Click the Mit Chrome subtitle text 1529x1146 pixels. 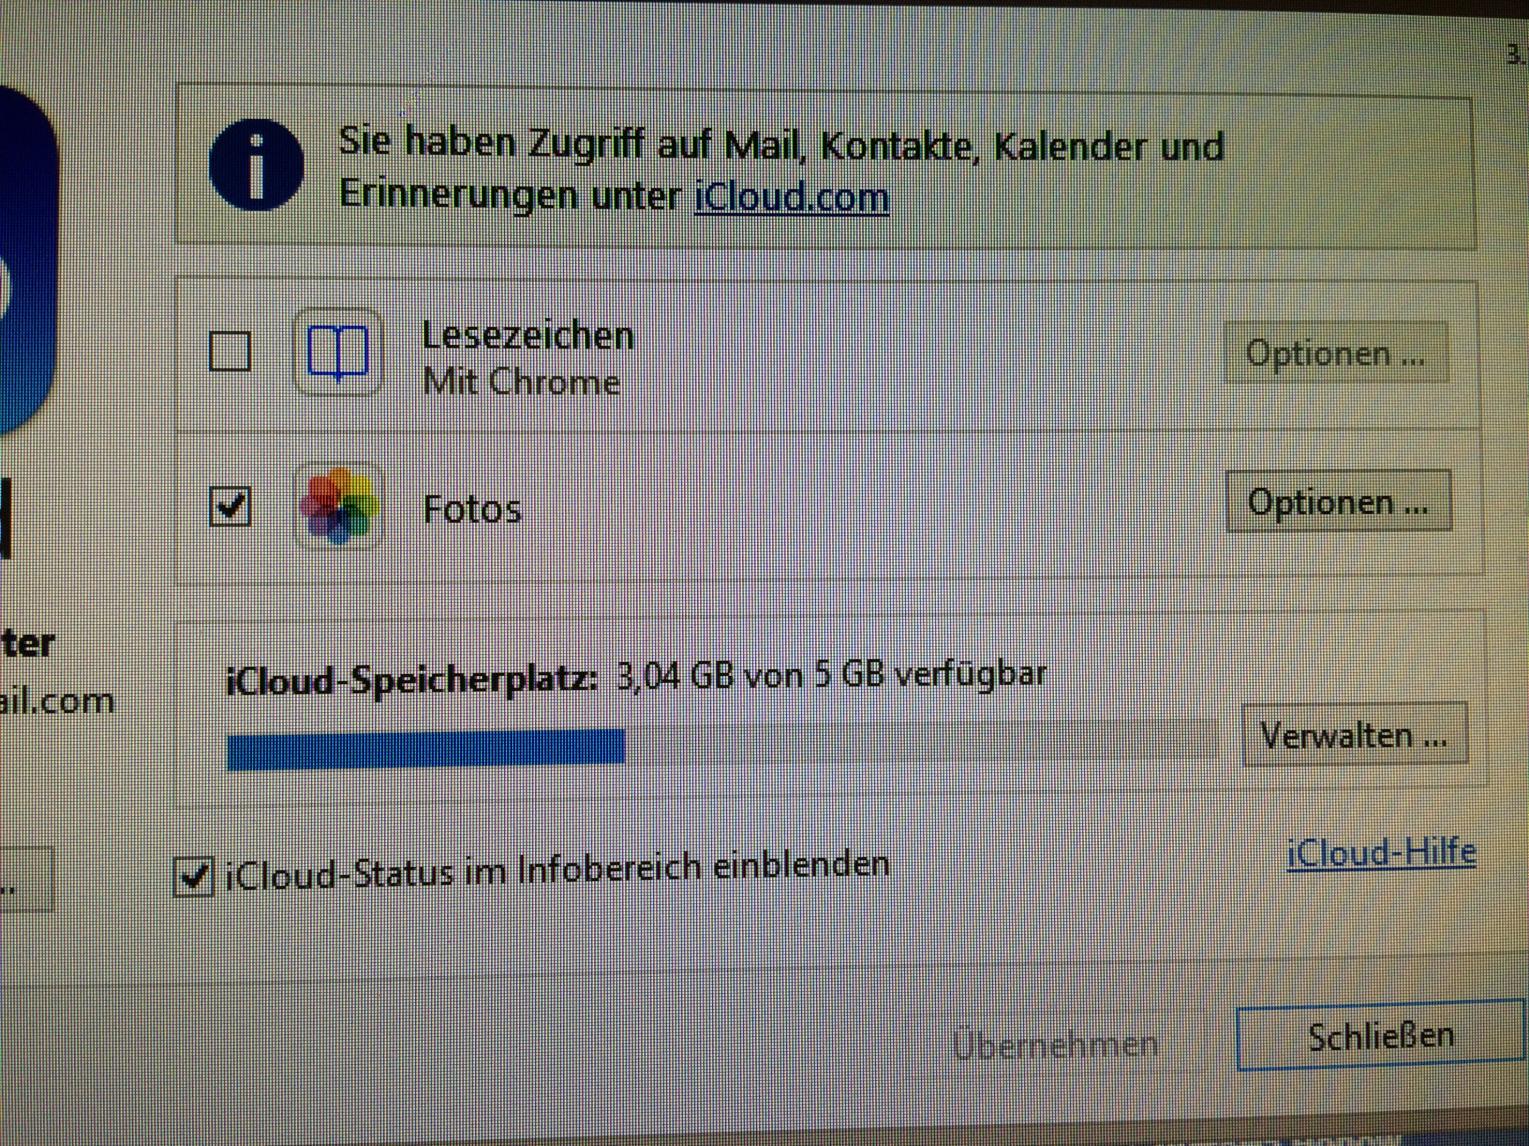521,382
